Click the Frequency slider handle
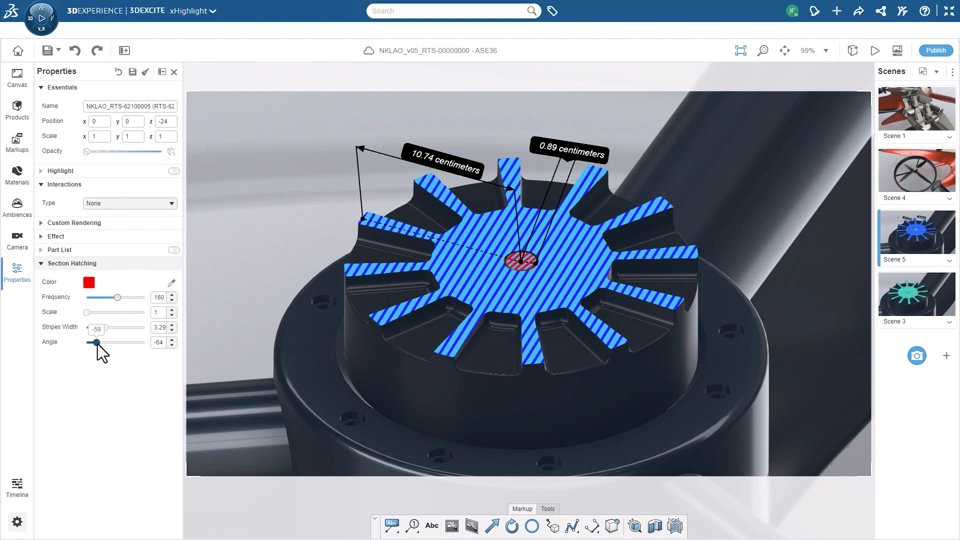 [117, 298]
